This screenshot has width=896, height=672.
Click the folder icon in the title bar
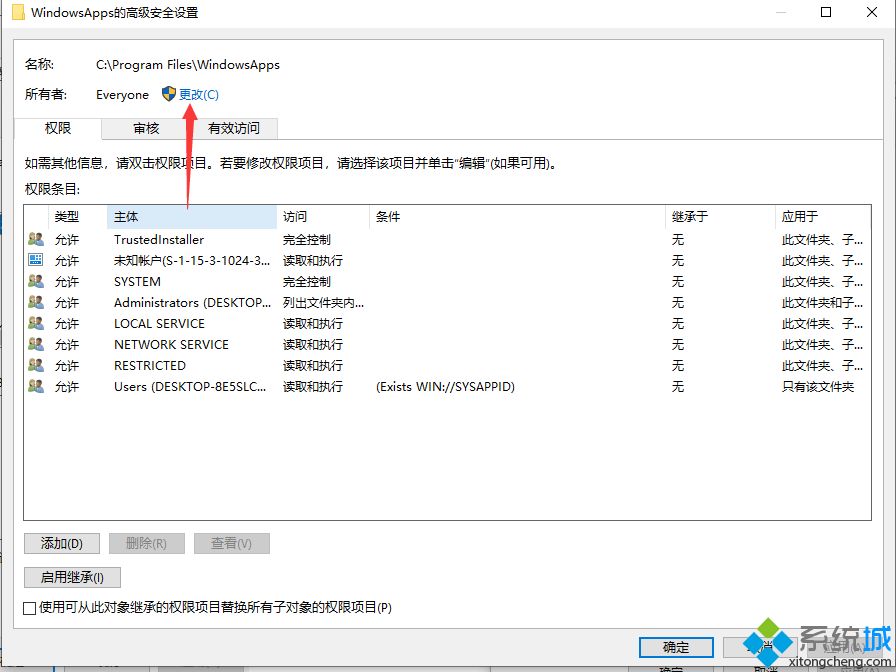tap(18, 13)
